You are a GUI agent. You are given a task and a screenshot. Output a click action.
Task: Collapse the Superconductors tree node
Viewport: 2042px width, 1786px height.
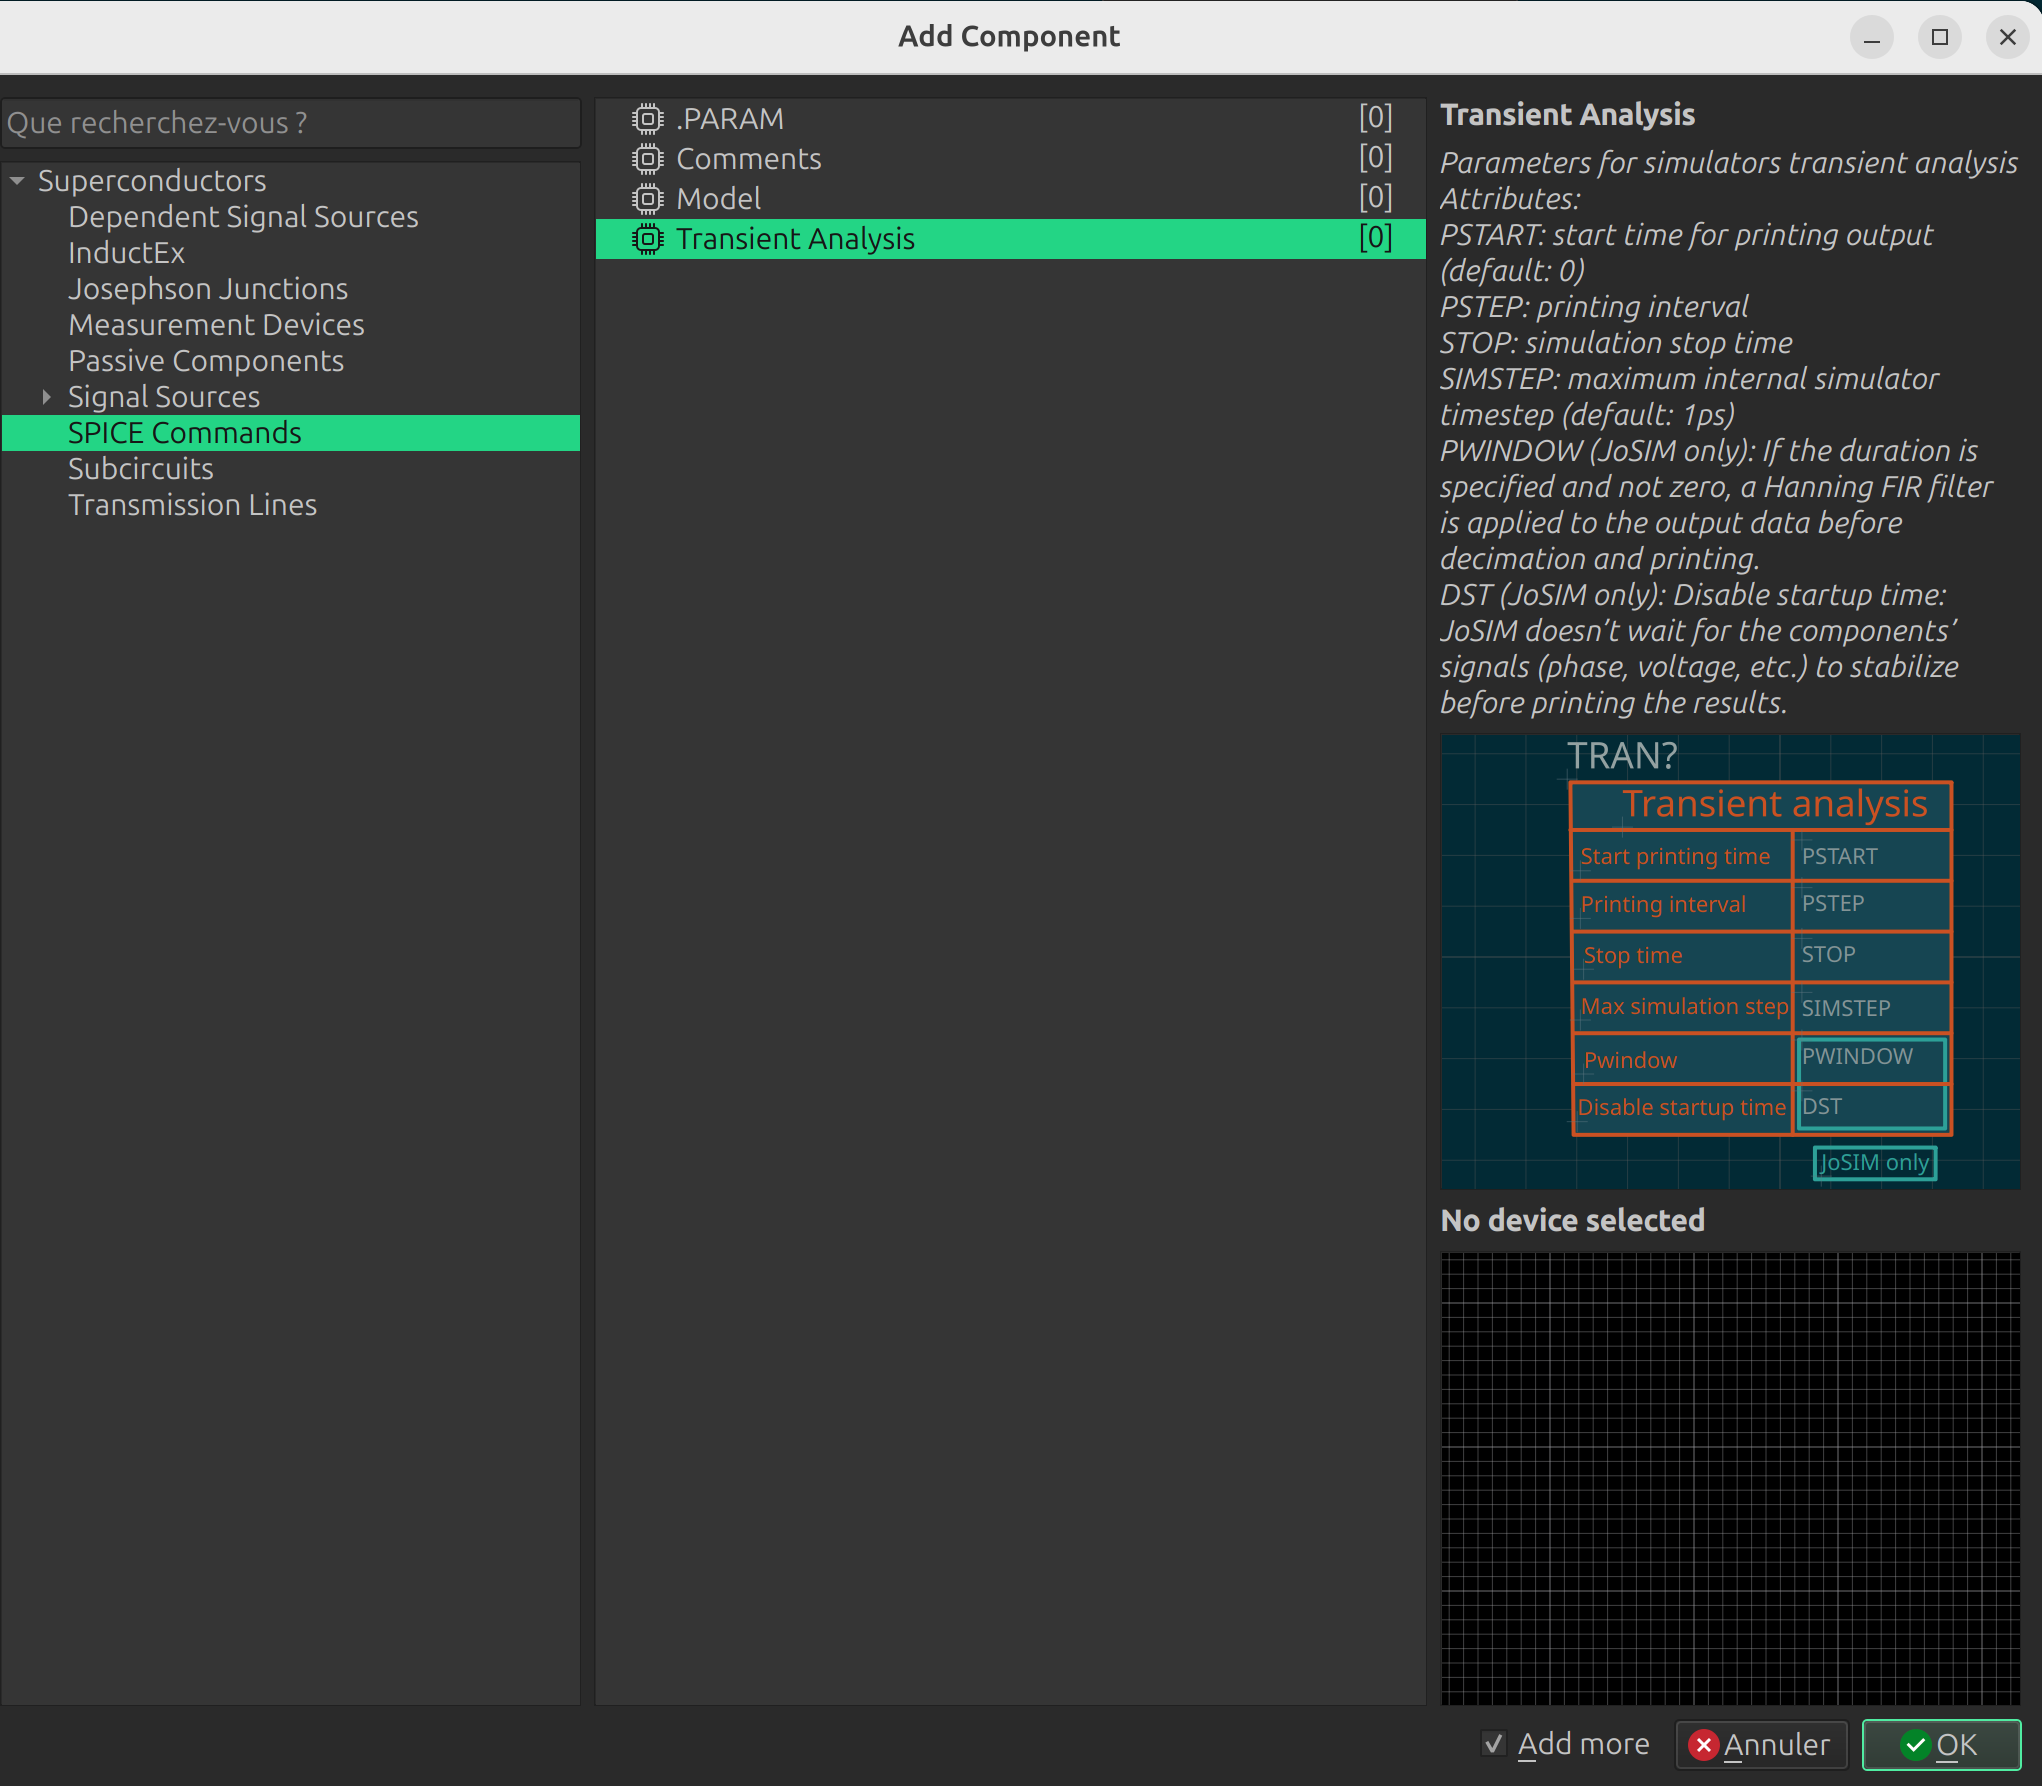point(17,181)
